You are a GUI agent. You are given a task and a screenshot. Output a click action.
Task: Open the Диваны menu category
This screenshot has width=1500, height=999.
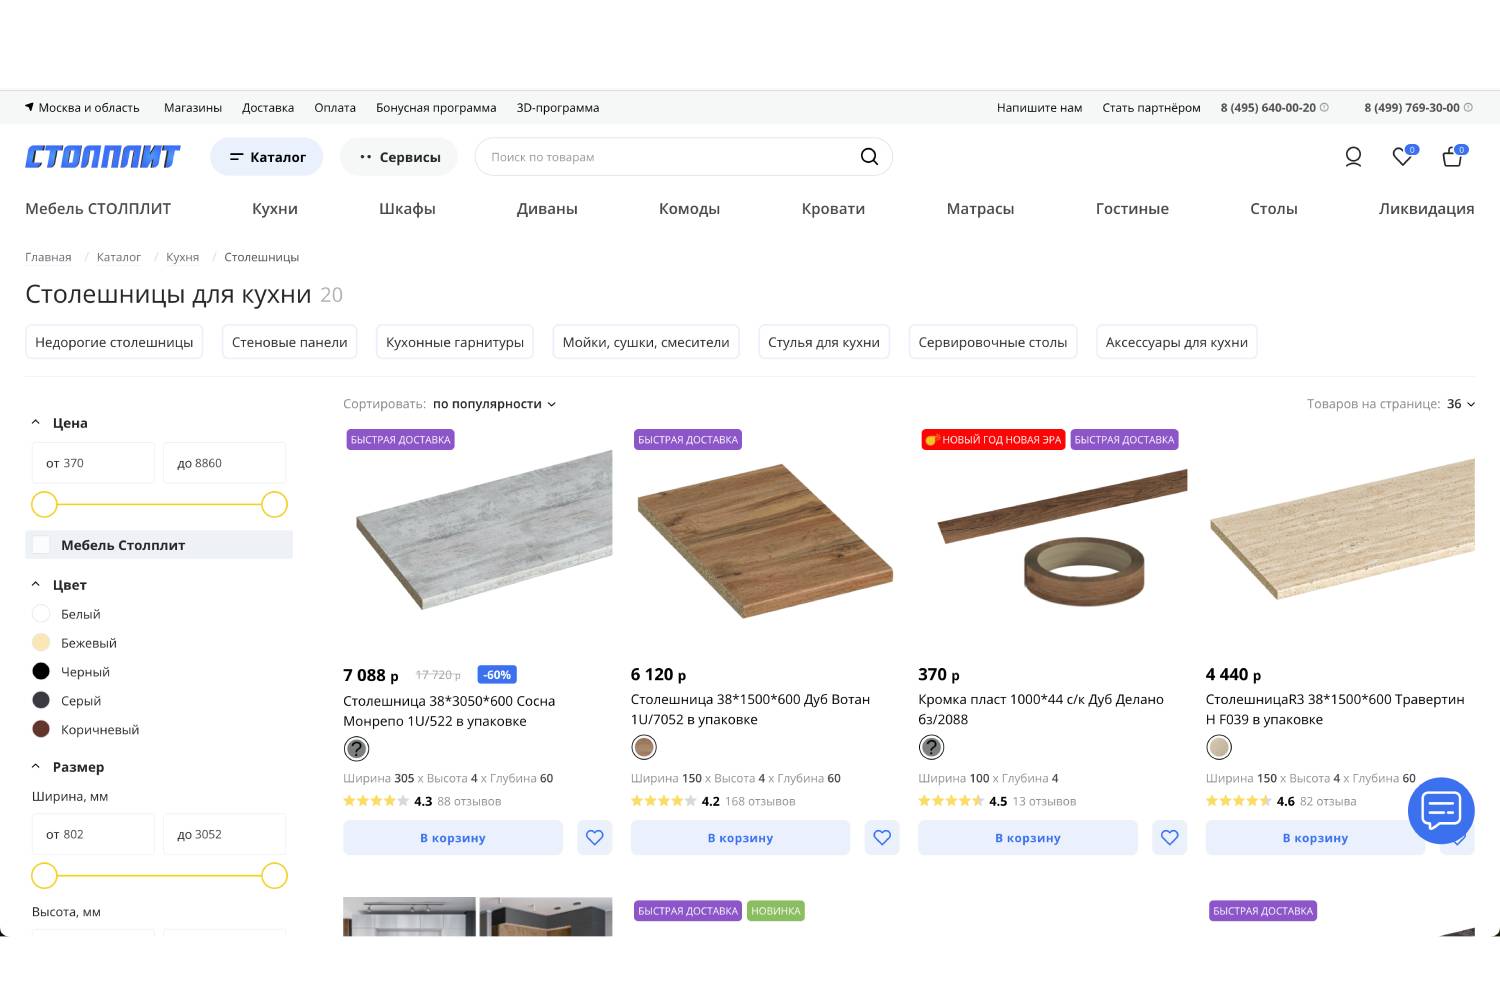(547, 209)
